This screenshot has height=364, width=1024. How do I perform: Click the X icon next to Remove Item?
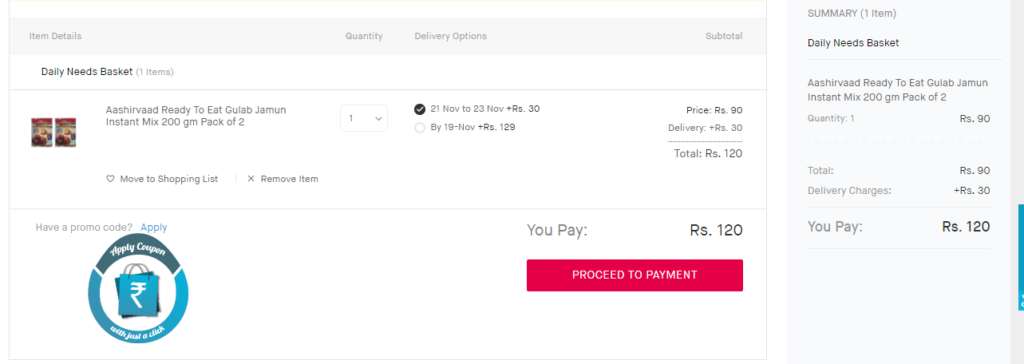[x=251, y=178]
